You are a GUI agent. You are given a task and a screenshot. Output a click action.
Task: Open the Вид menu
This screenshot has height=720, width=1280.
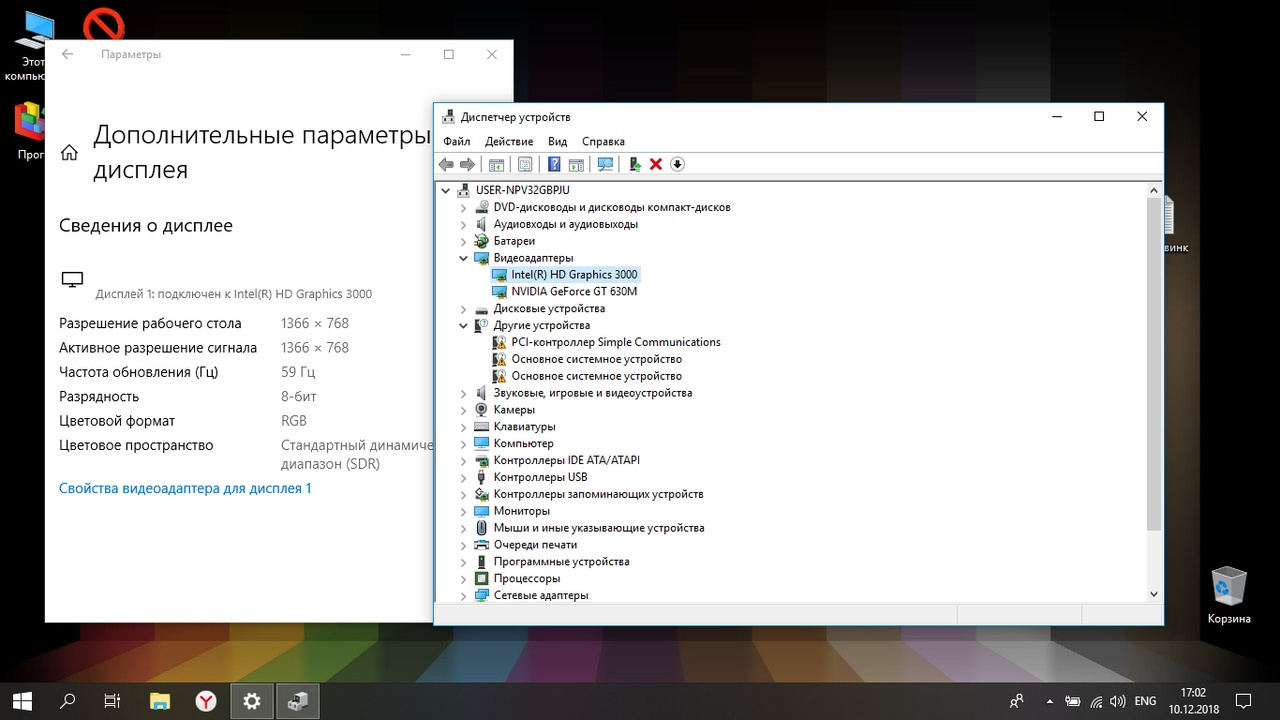[x=557, y=141]
